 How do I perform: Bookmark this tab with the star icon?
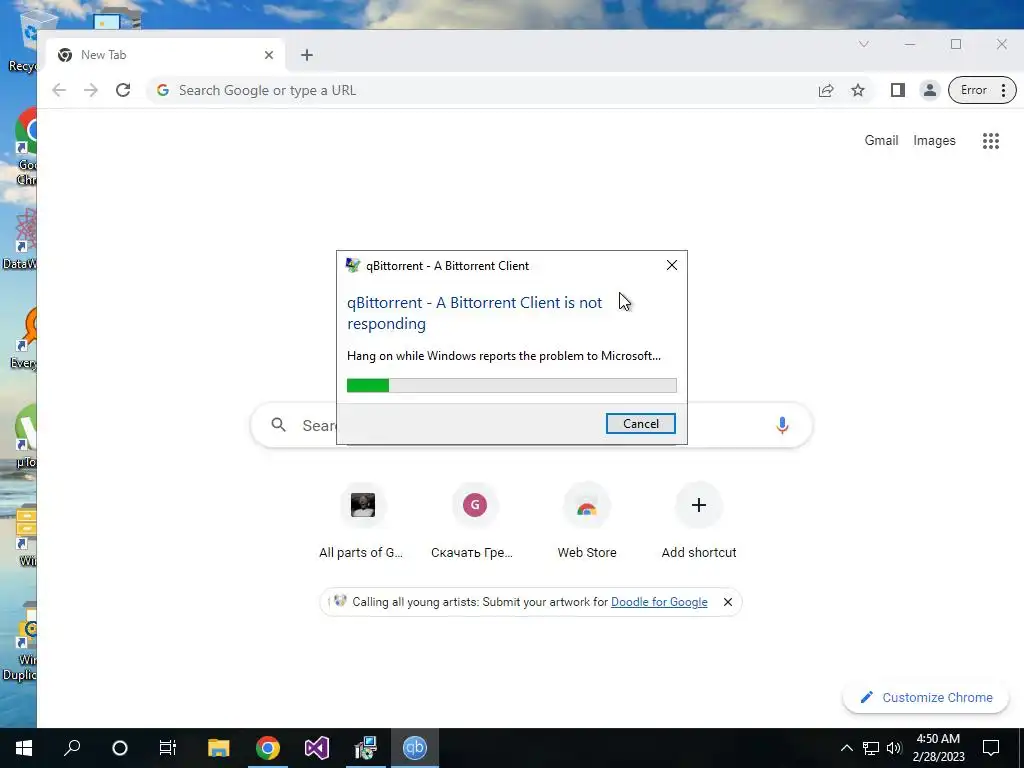858,90
